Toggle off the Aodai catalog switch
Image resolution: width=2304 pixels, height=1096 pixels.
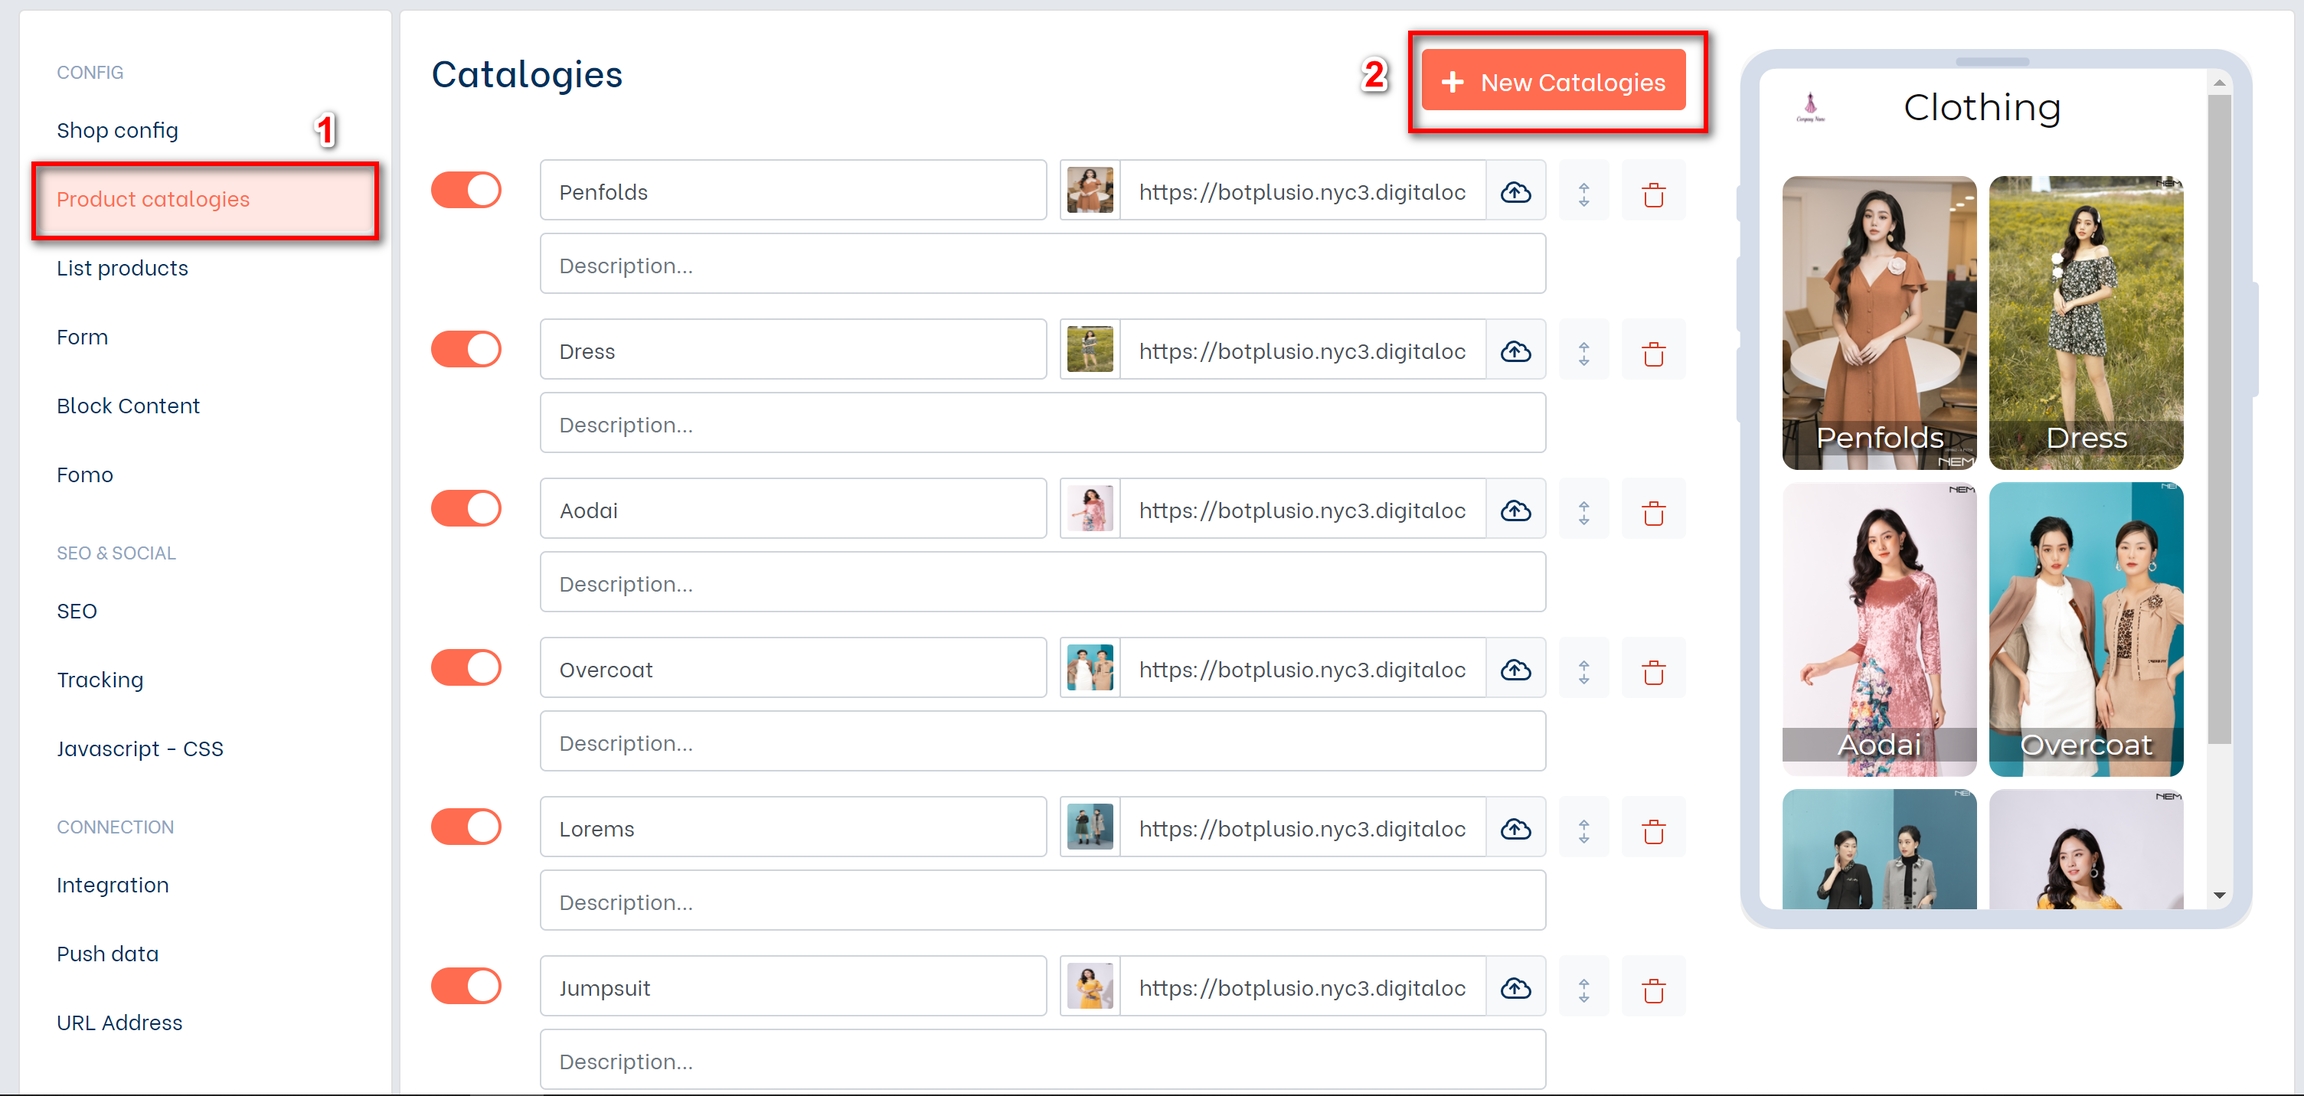(466, 509)
